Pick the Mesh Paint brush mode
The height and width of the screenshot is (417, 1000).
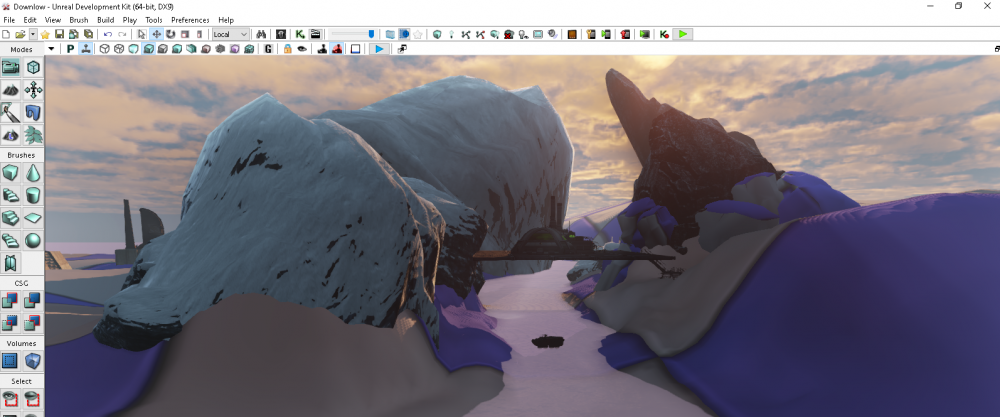click(x=11, y=112)
